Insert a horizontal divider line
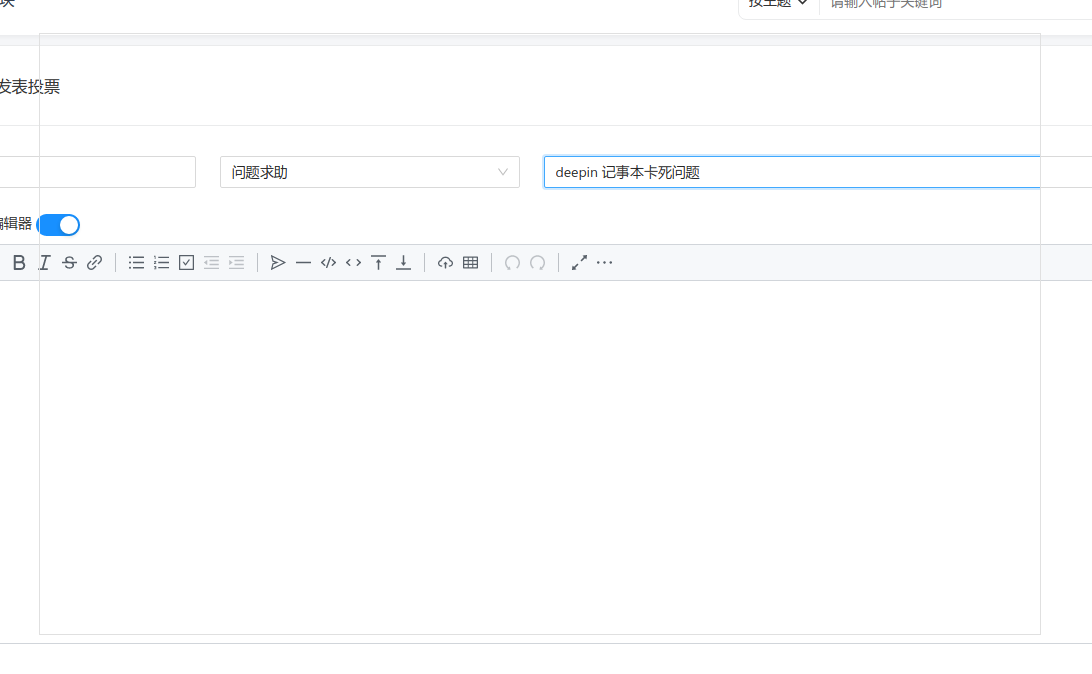 (303, 262)
